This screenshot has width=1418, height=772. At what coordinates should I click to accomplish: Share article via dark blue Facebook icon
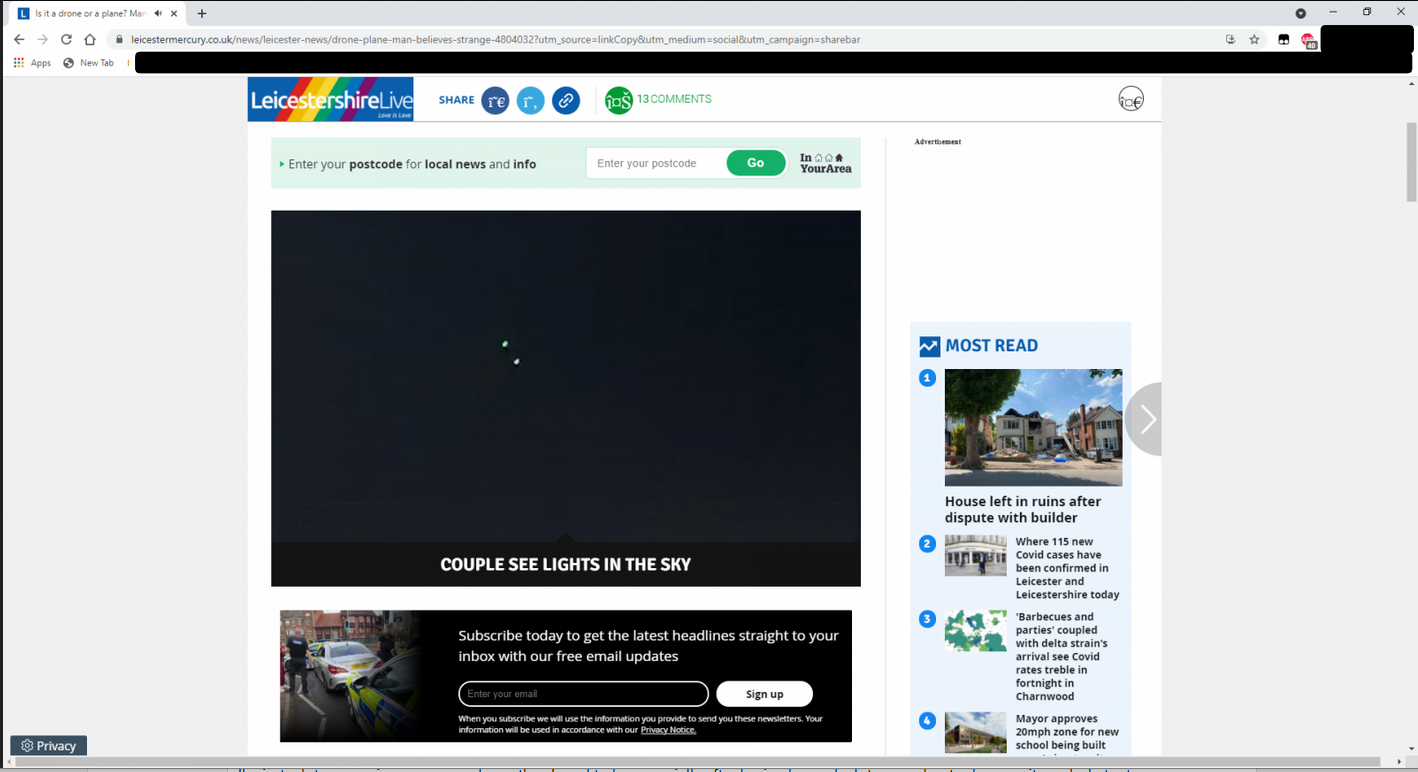495,100
